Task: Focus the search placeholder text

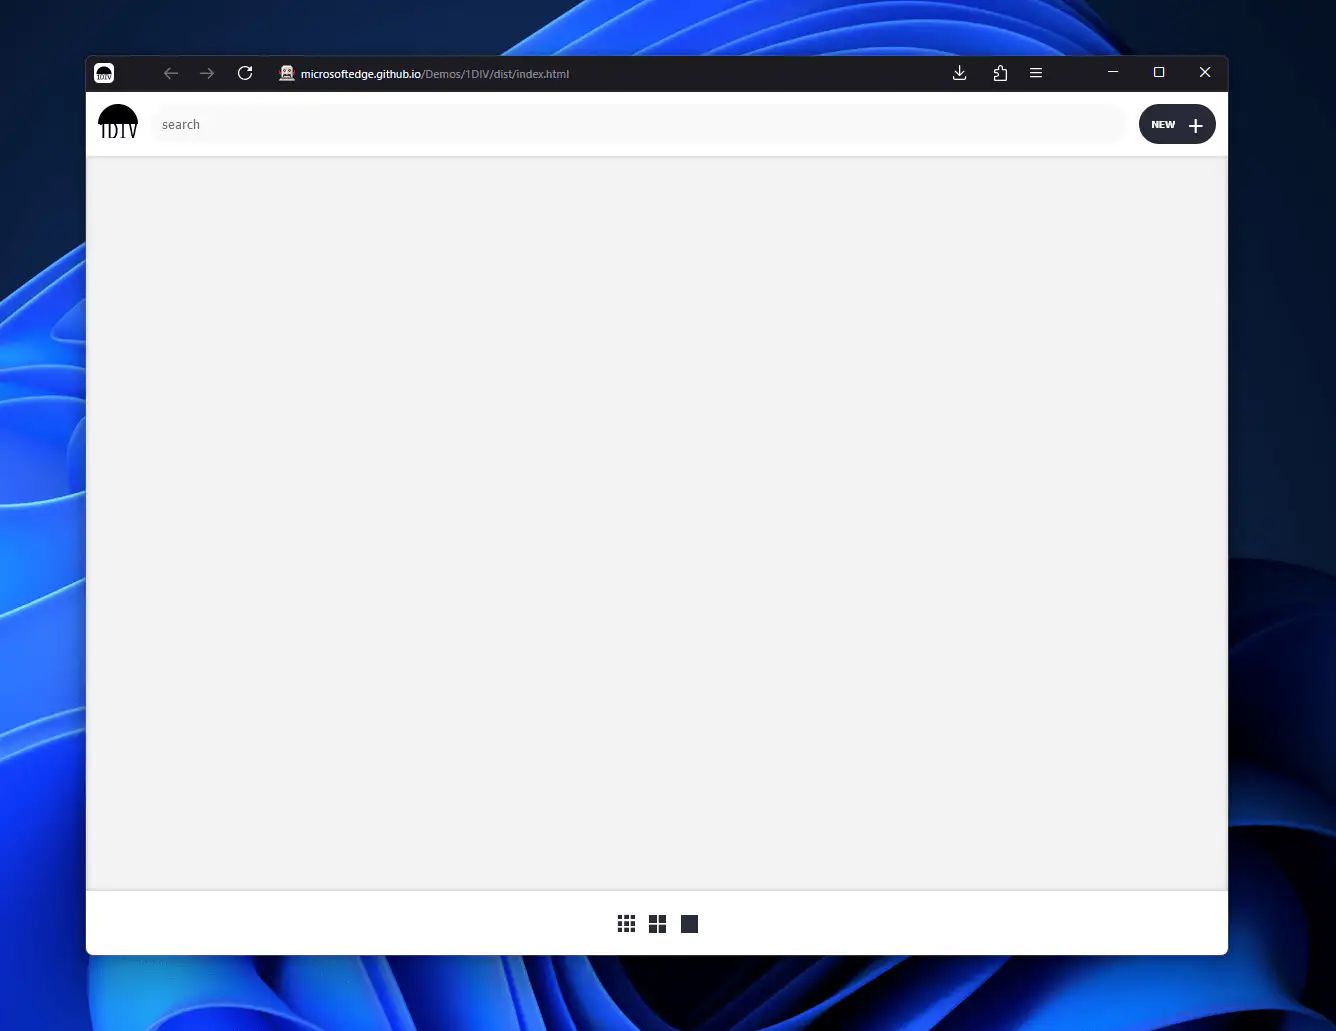Action: pyautogui.click(x=181, y=124)
